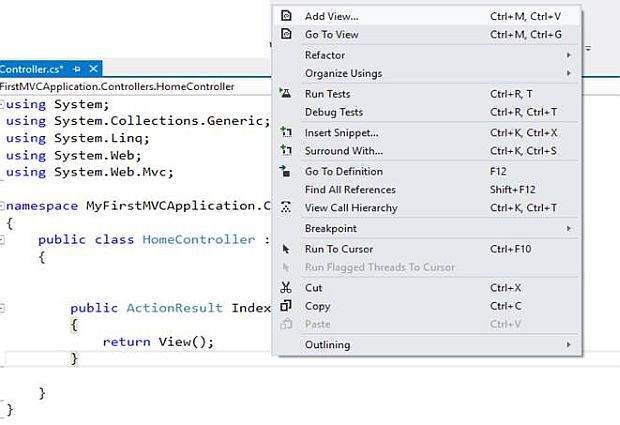The height and width of the screenshot is (425, 620).
Task: Select Run Tests in the menu
Action: [x=427, y=94]
